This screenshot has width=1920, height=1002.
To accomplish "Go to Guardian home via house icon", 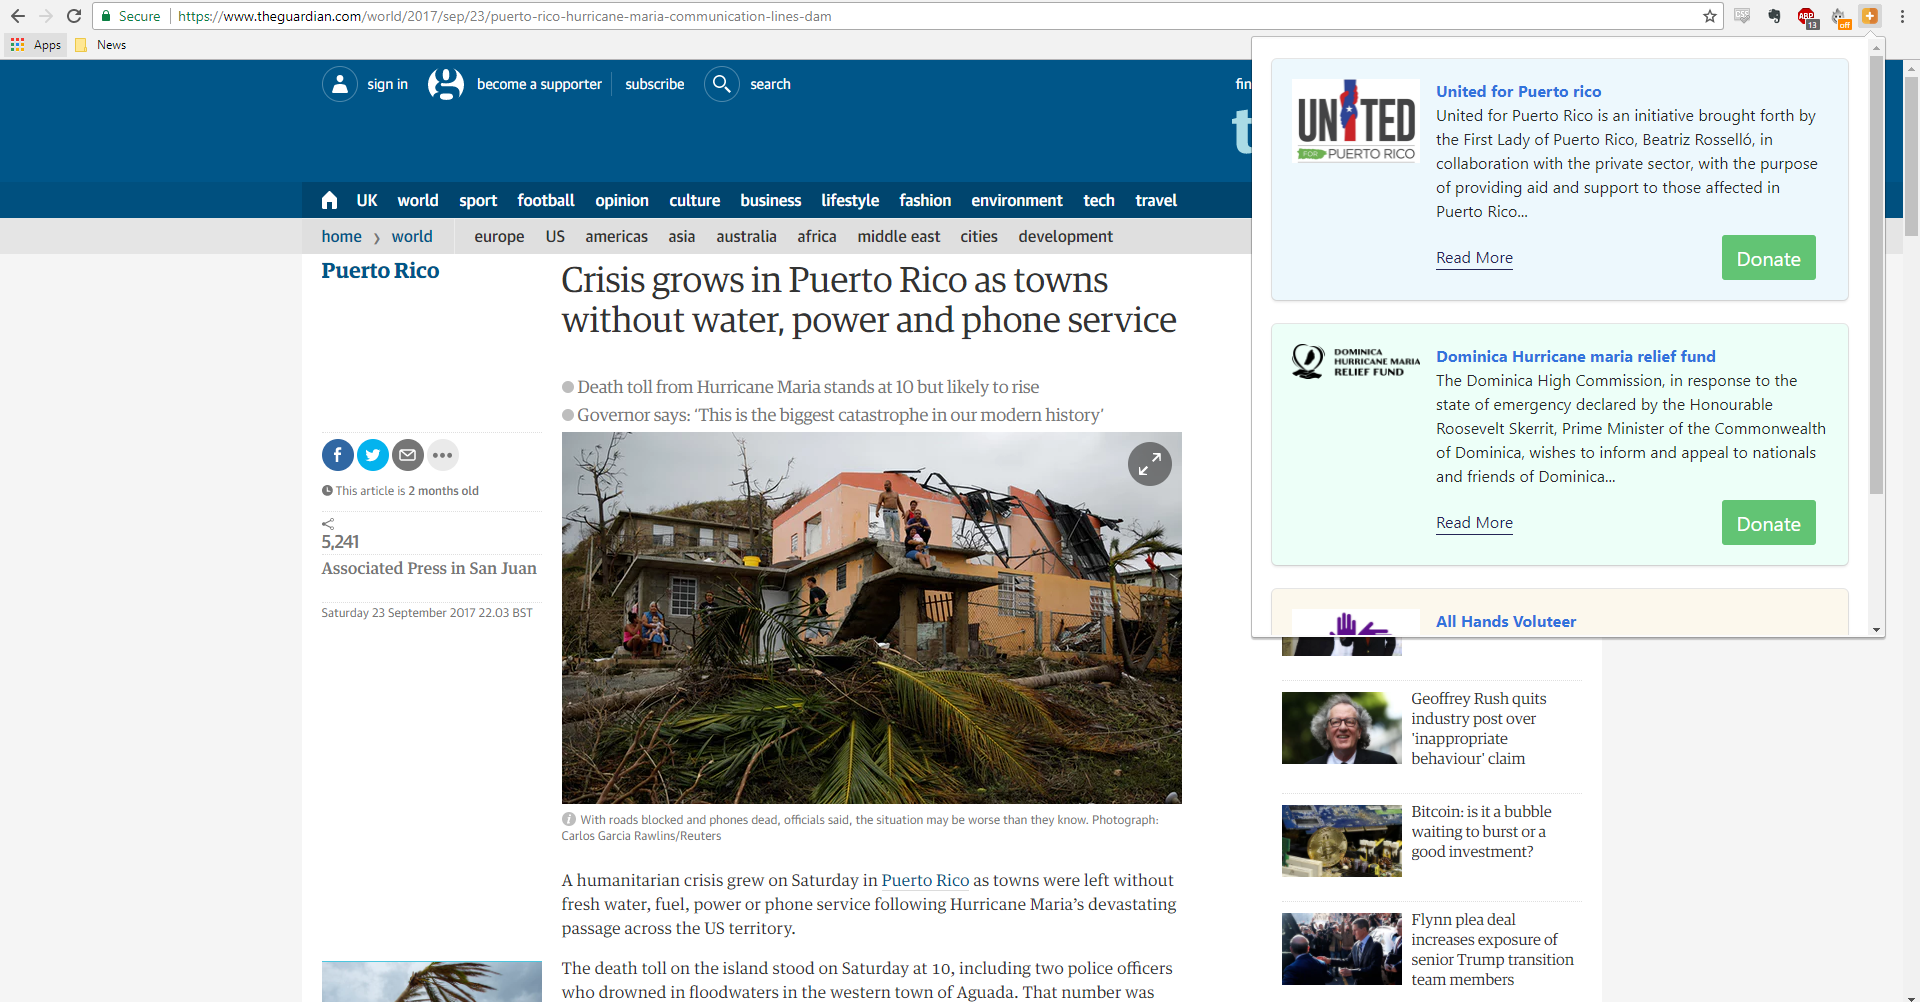I will pos(329,200).
